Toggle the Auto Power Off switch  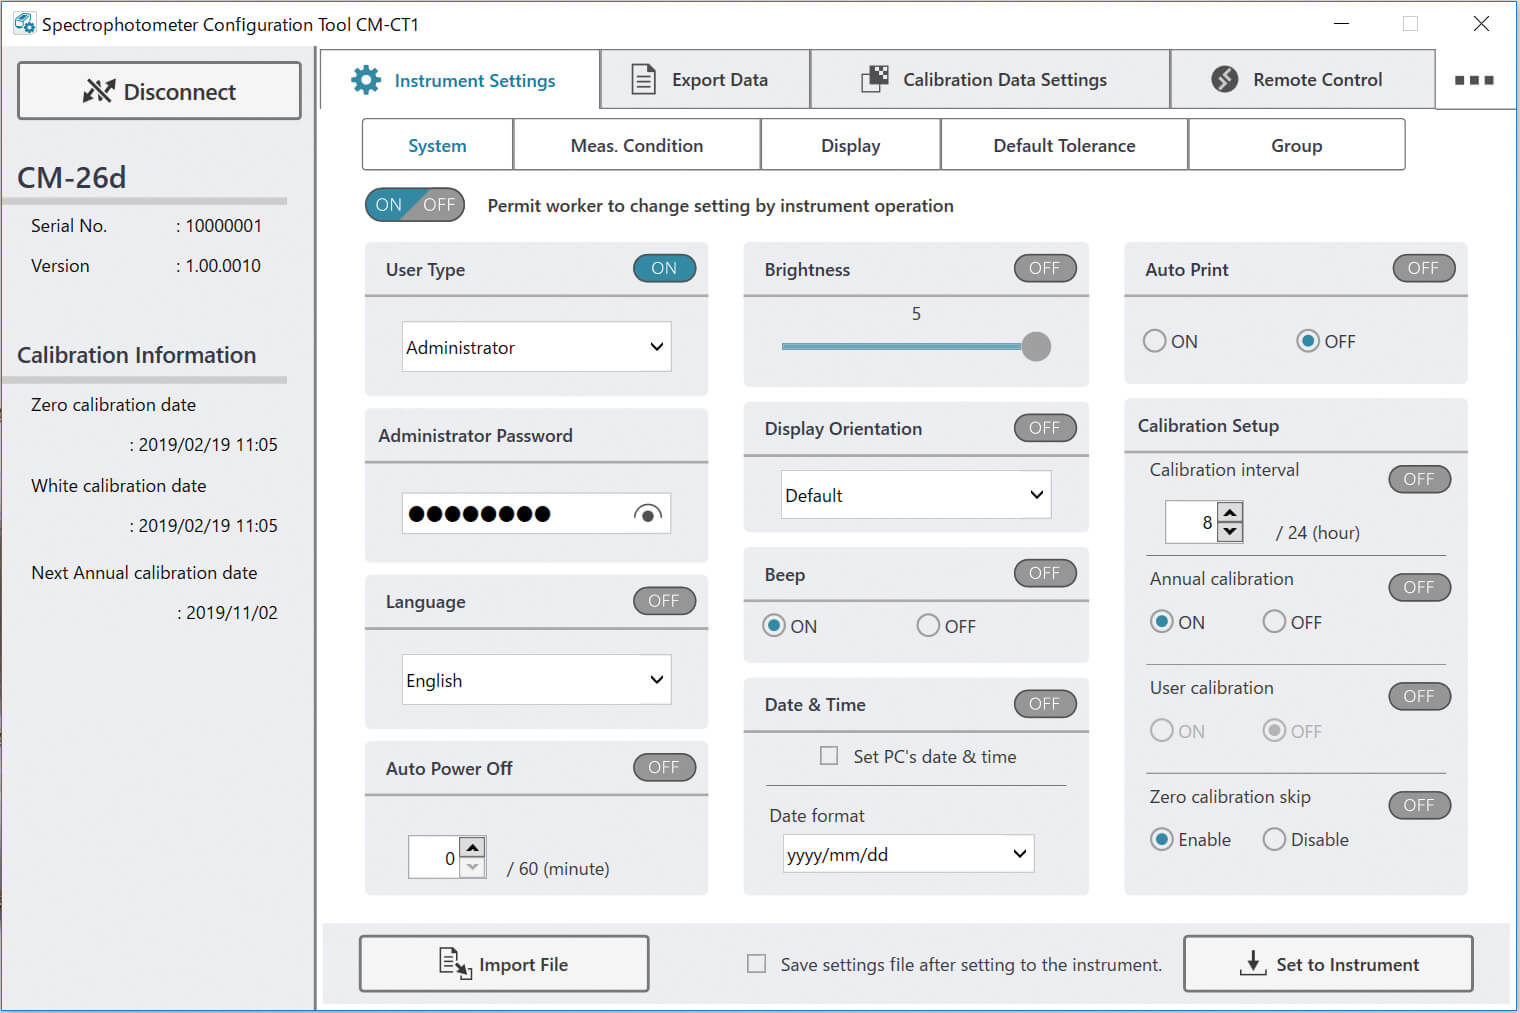(664, 767)
